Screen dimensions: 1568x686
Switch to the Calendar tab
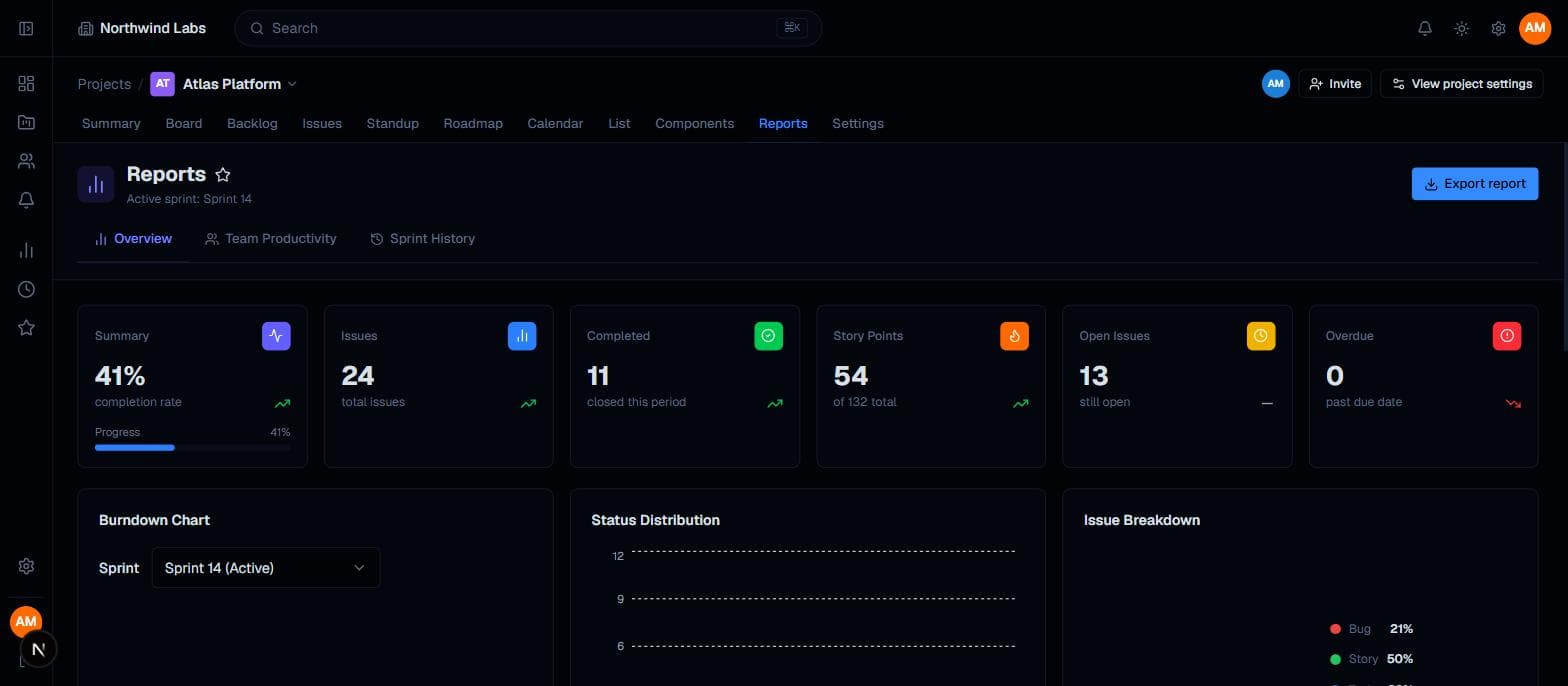[x=555, y=123]
